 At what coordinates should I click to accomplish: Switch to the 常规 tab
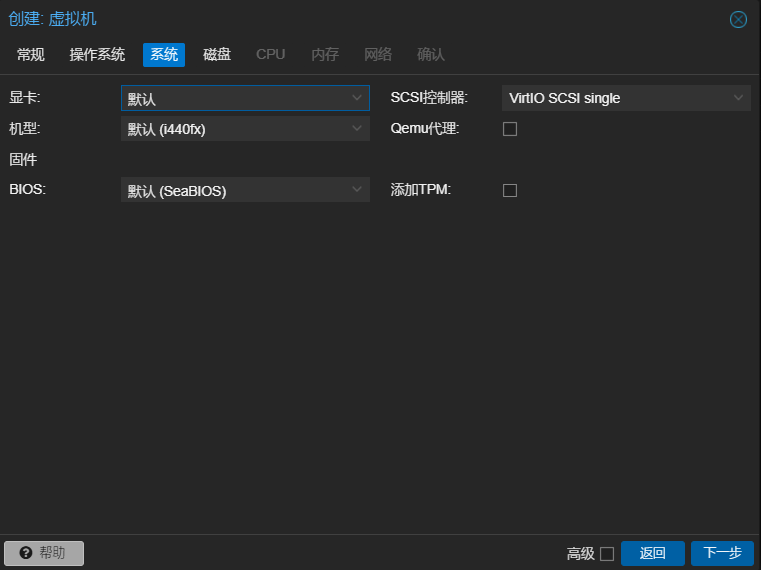(31, 54)
